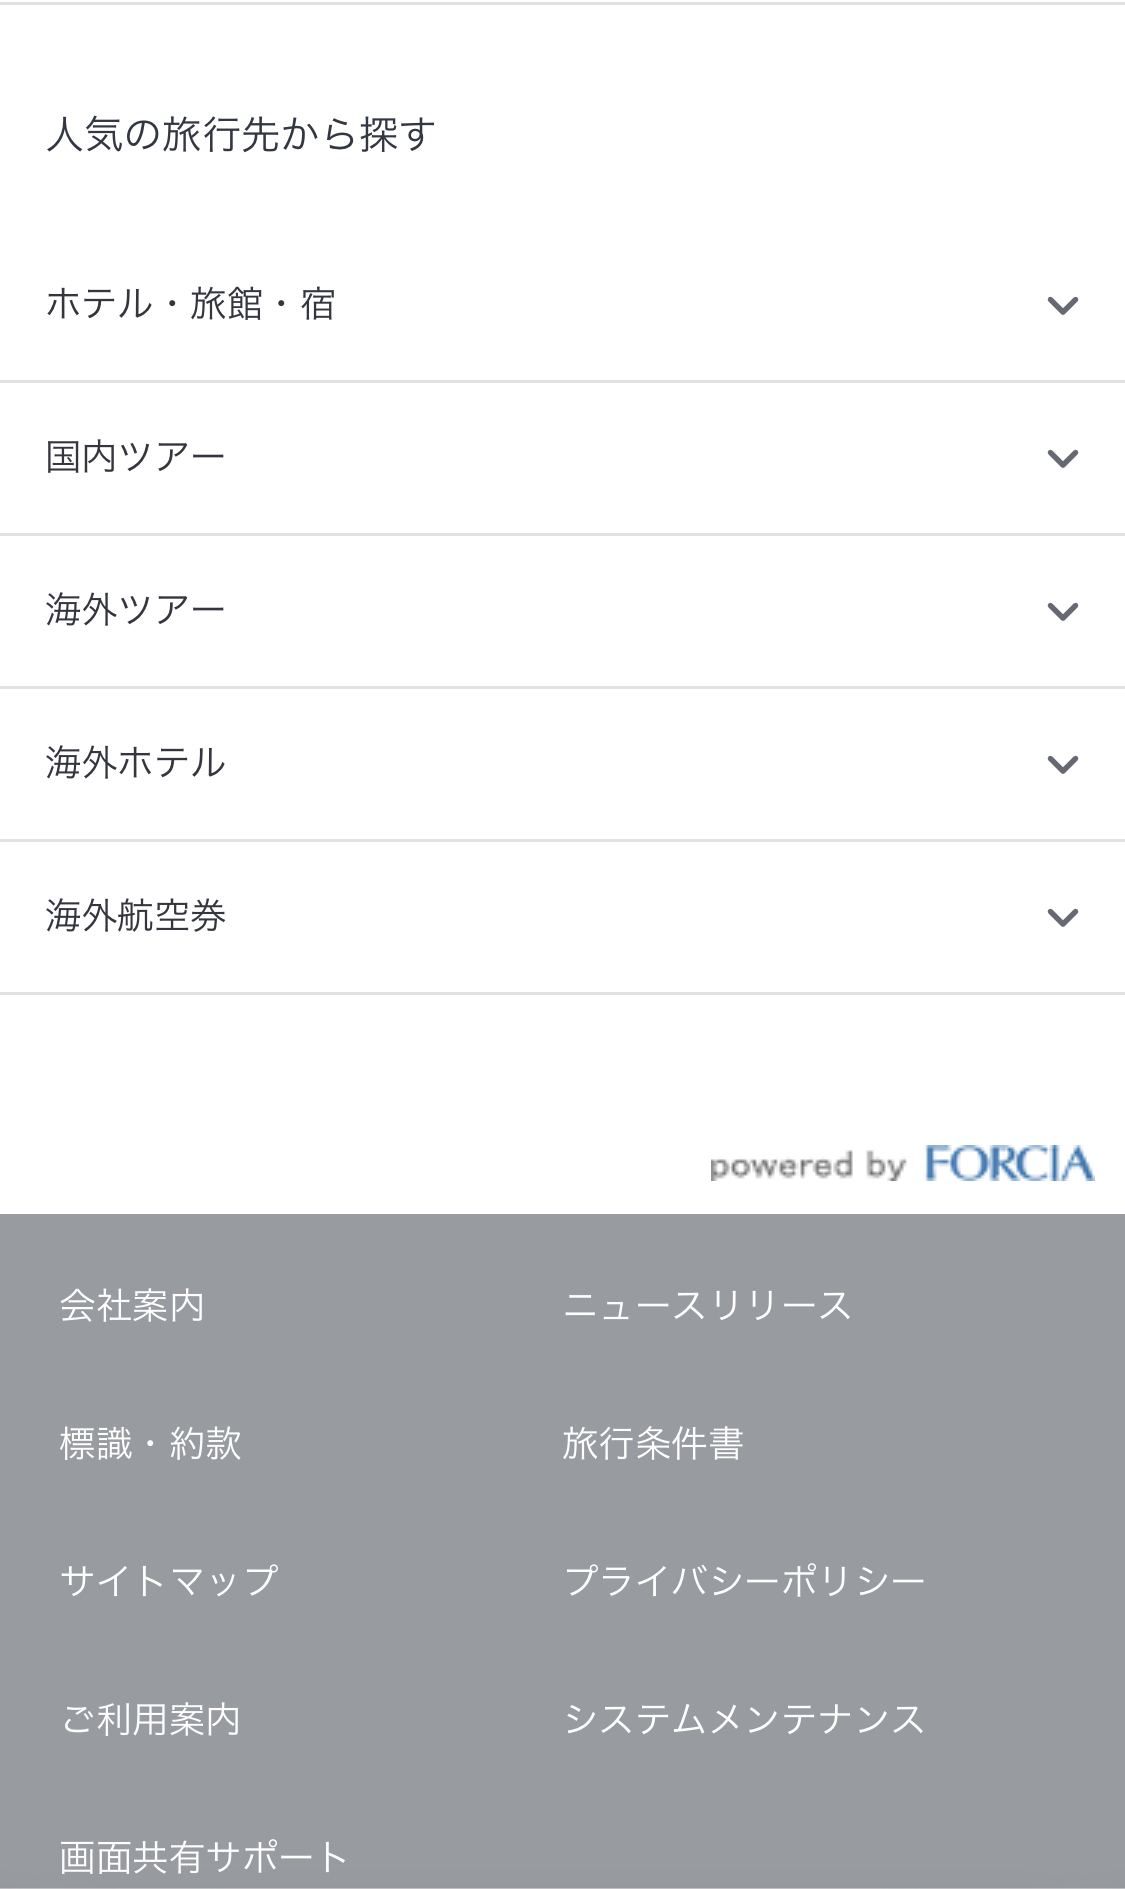Go to ニュースリリース page
1125x1889 pixels.
click(x=707, y=1306)
